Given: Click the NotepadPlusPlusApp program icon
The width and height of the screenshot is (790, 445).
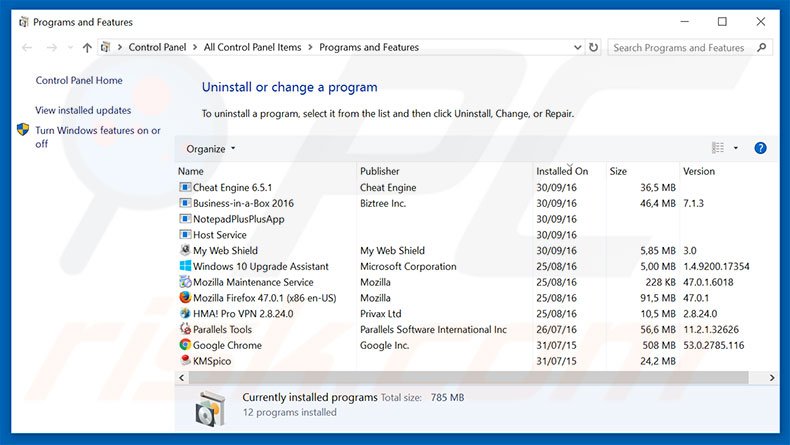Looking at the screenshot, I should click(185, 219).
